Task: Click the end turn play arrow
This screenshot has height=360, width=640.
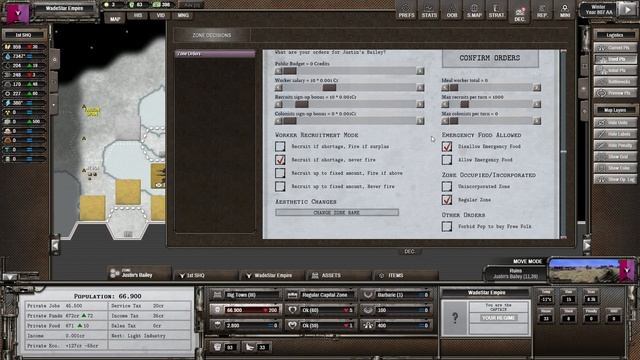Action: [x=627, y=9]
